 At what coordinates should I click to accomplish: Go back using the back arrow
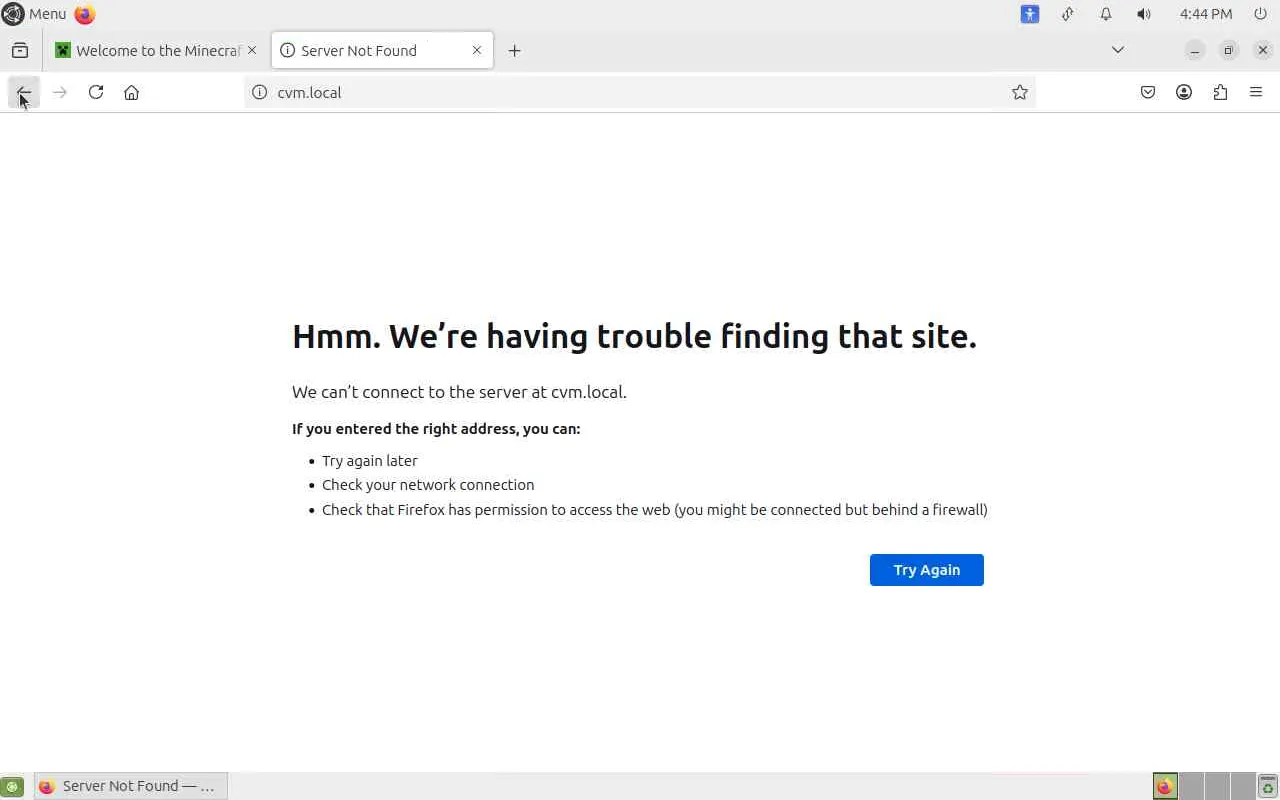[x=23, y=92]
